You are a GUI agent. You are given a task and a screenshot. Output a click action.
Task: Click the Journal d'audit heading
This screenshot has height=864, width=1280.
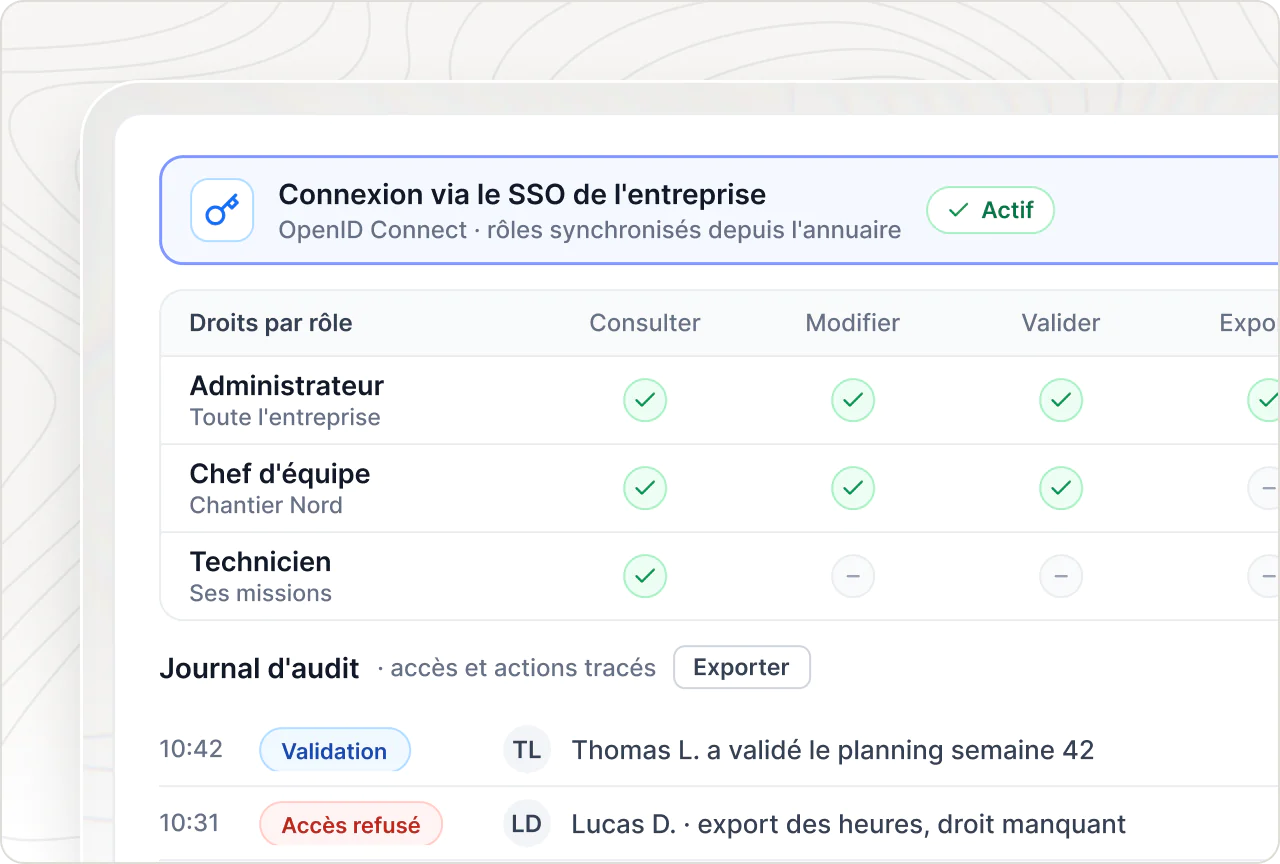(259, 669)
